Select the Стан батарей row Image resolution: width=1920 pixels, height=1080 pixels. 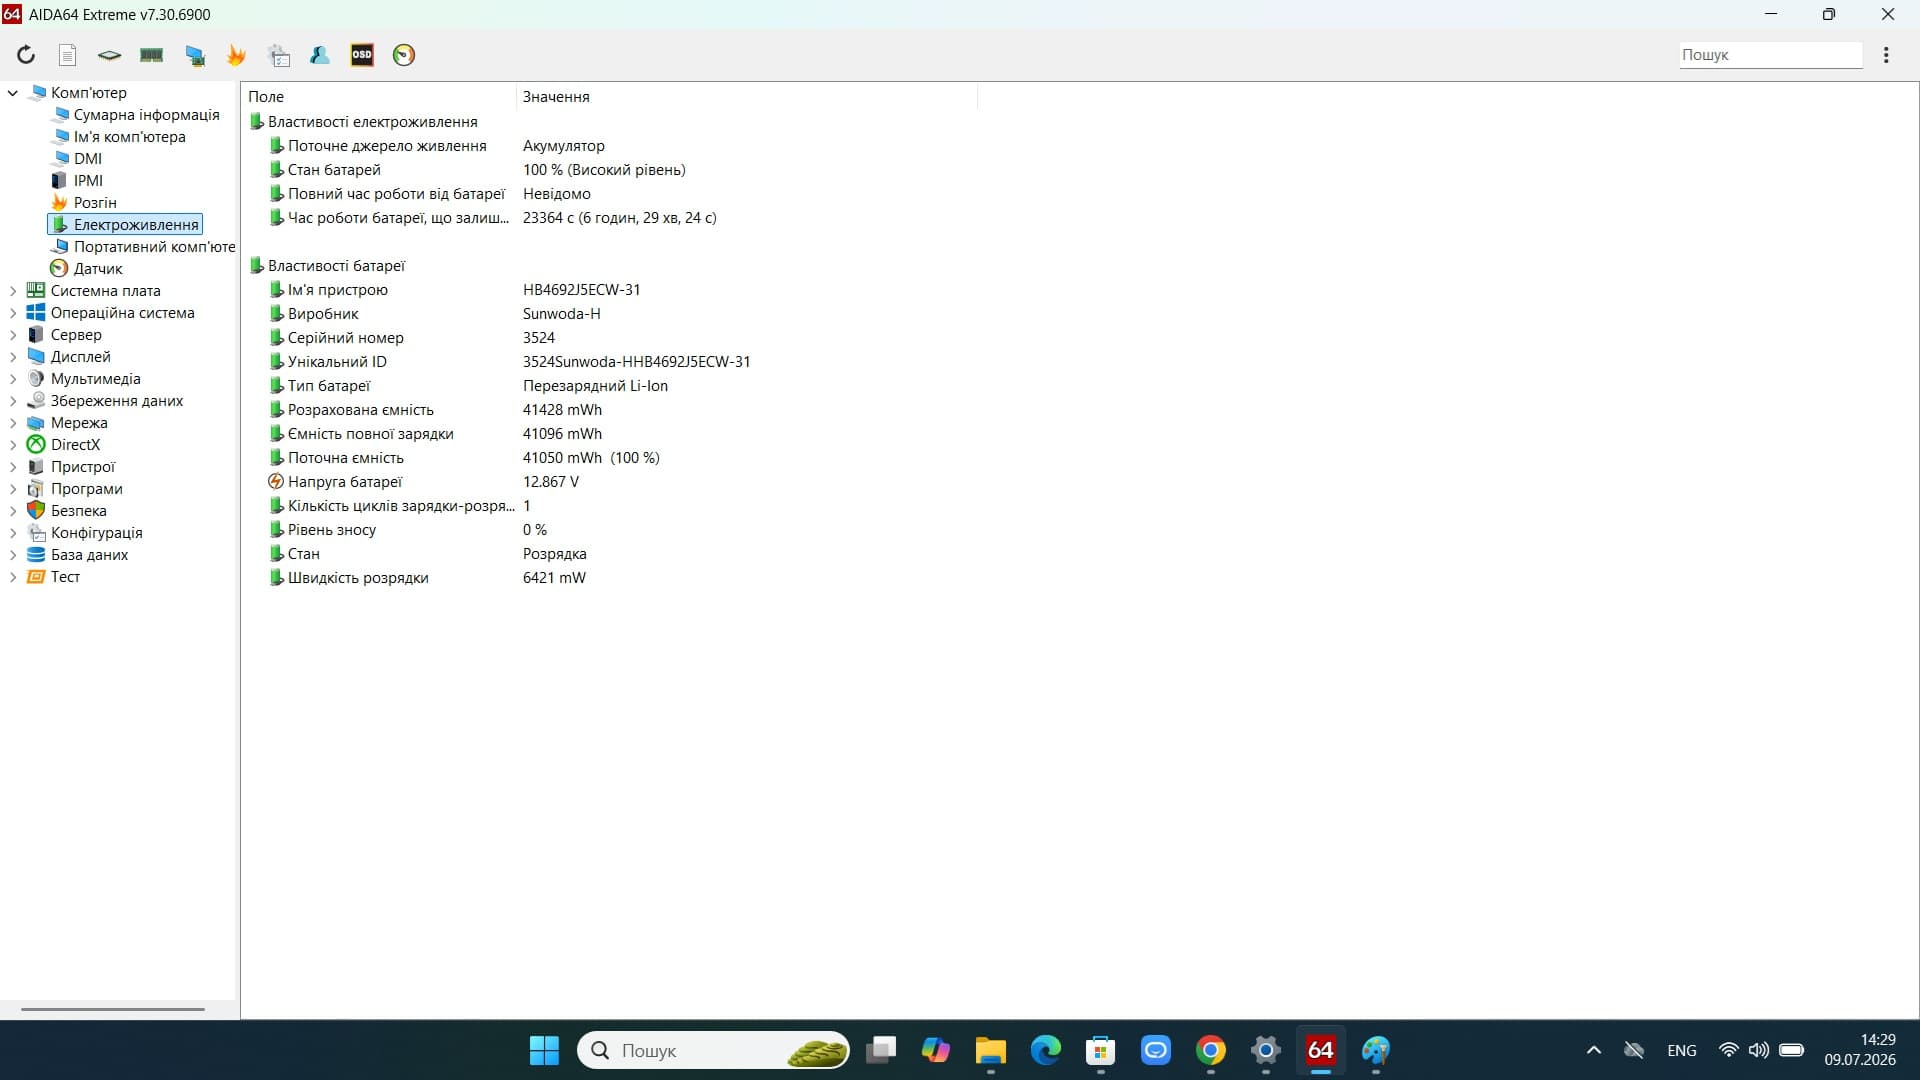(x=610, y=170)
